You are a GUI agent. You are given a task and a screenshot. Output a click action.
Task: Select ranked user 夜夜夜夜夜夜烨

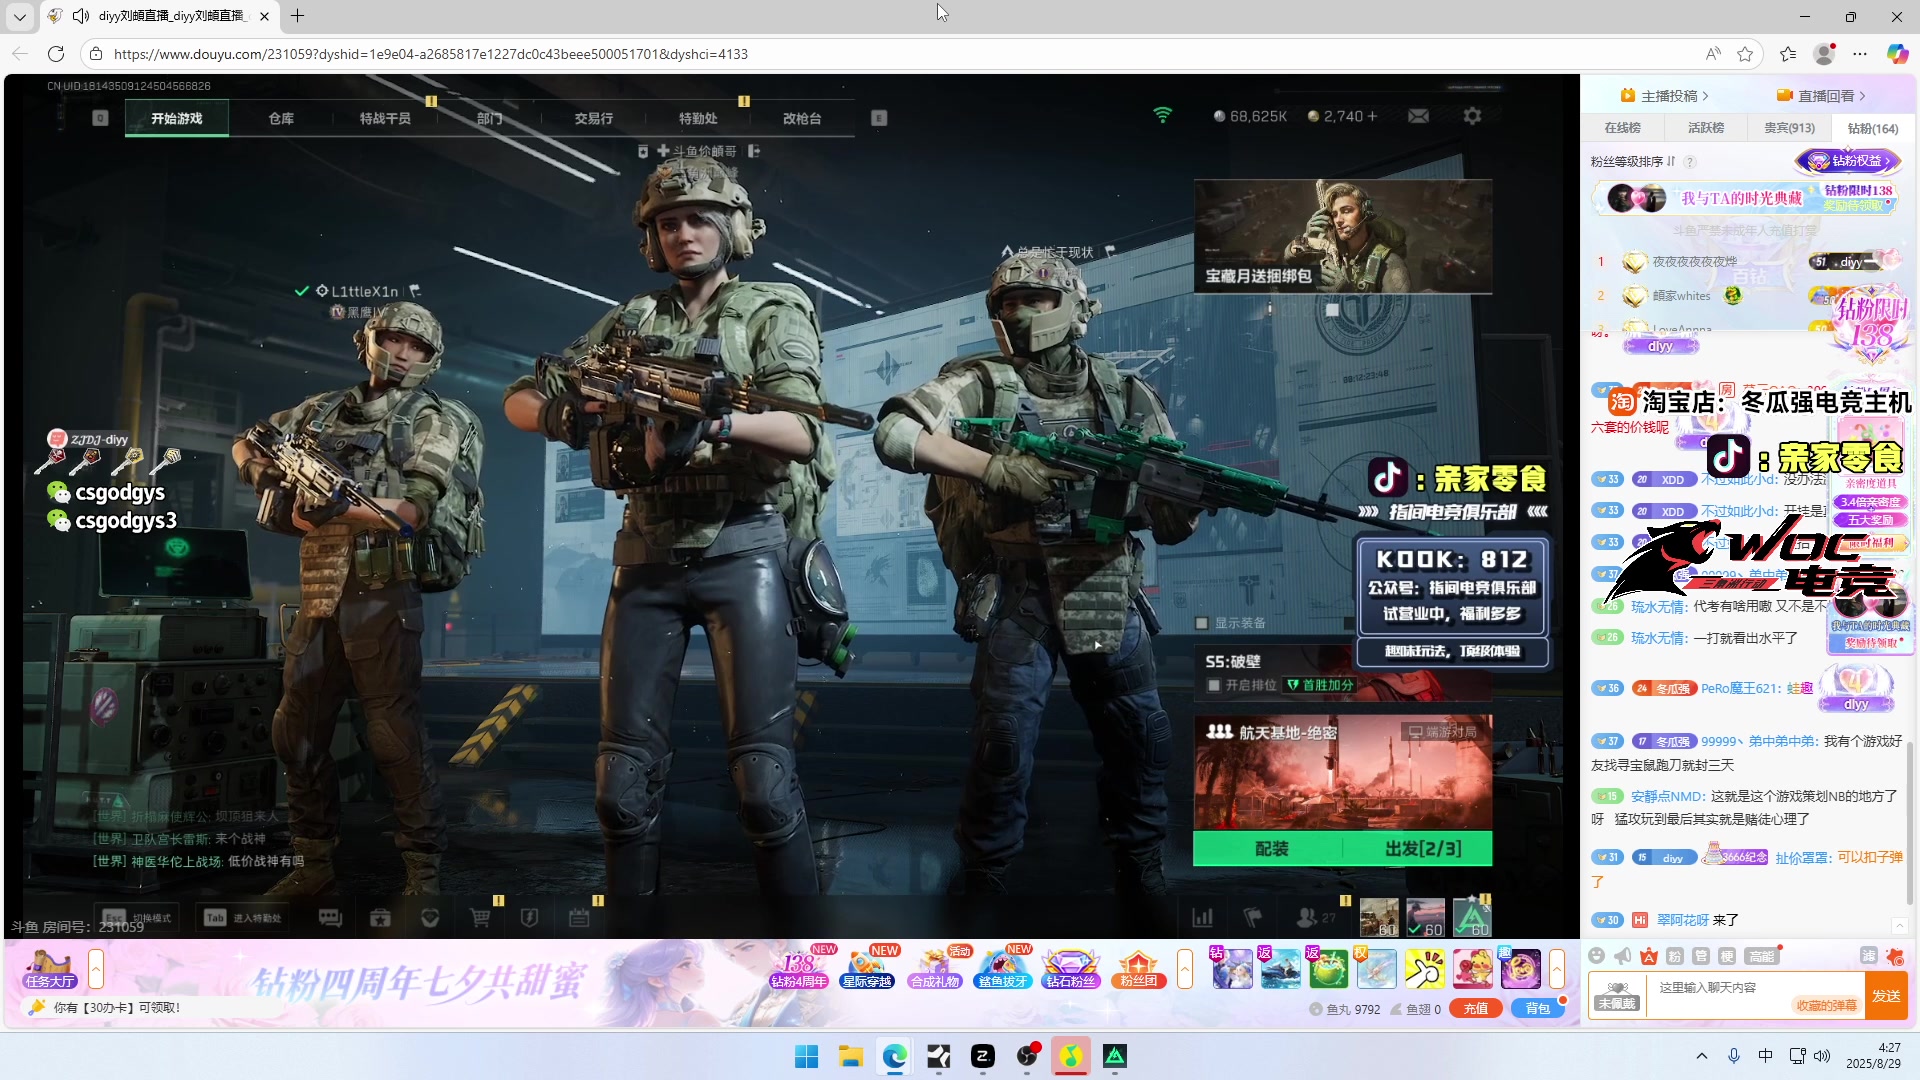pos(1694,262)
